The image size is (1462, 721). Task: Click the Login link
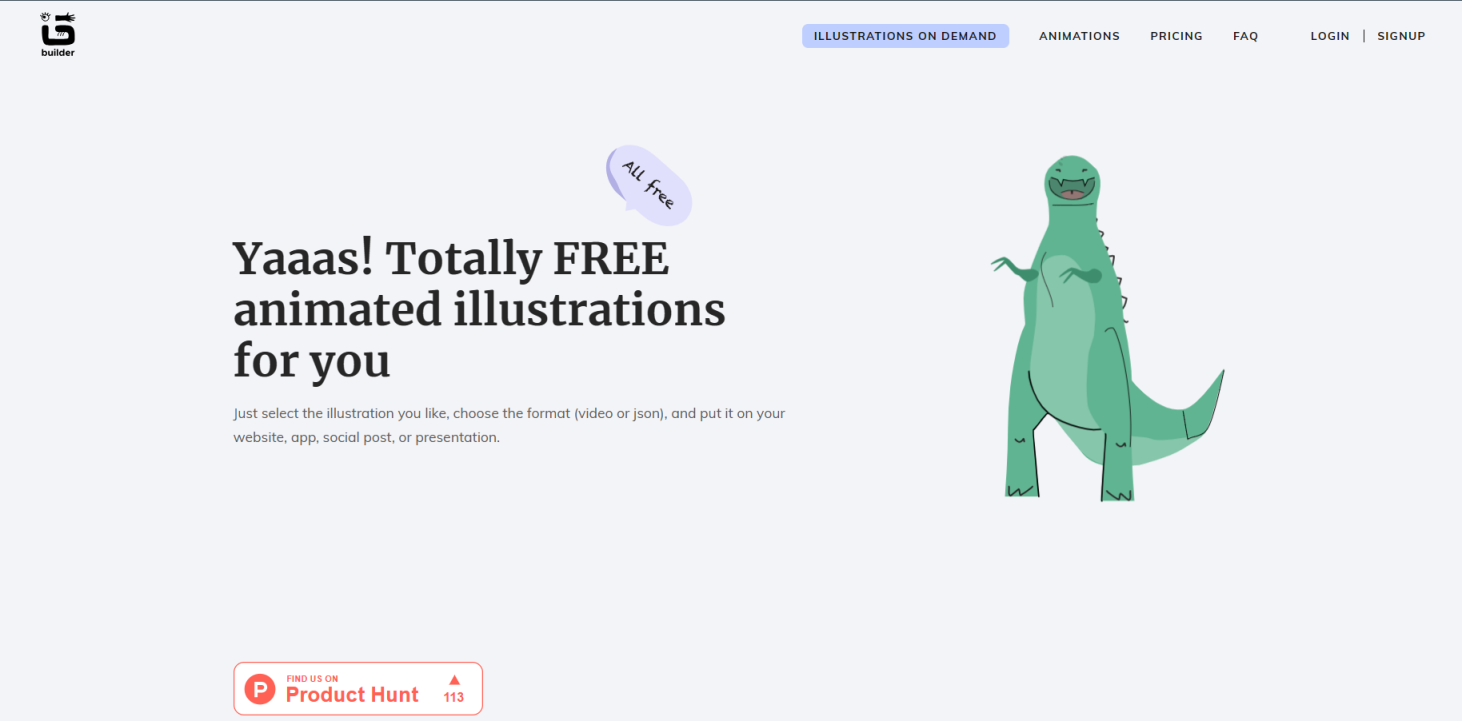tap(1330, 36)
